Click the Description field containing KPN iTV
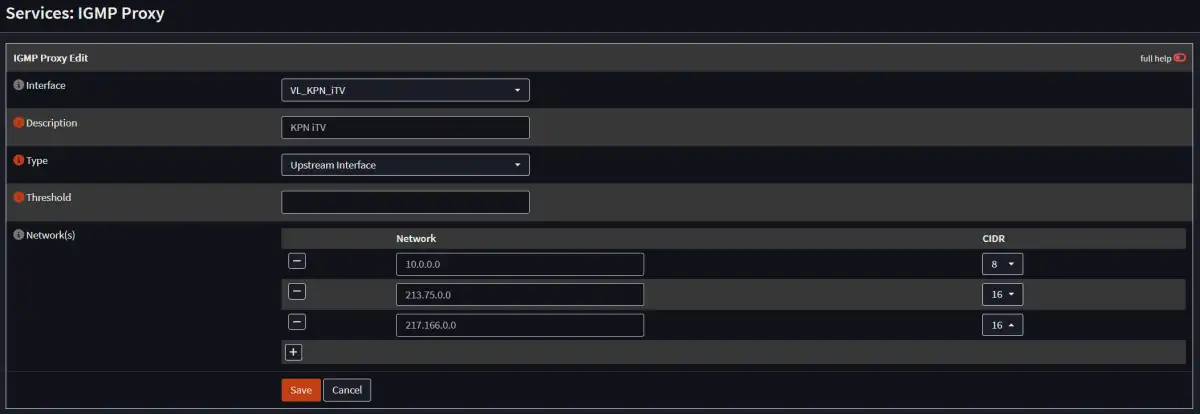Viewport: 1200px width, 414px height. click(405, 128)
